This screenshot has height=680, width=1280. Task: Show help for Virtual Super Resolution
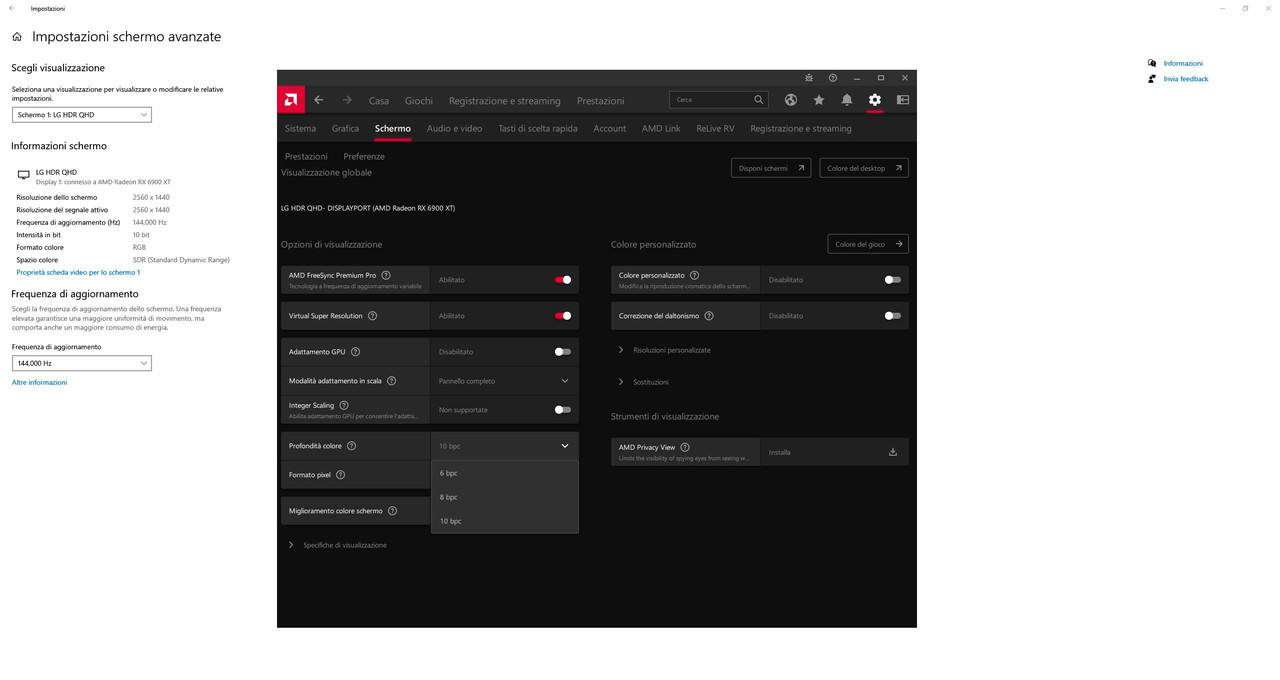click(373, 316)
